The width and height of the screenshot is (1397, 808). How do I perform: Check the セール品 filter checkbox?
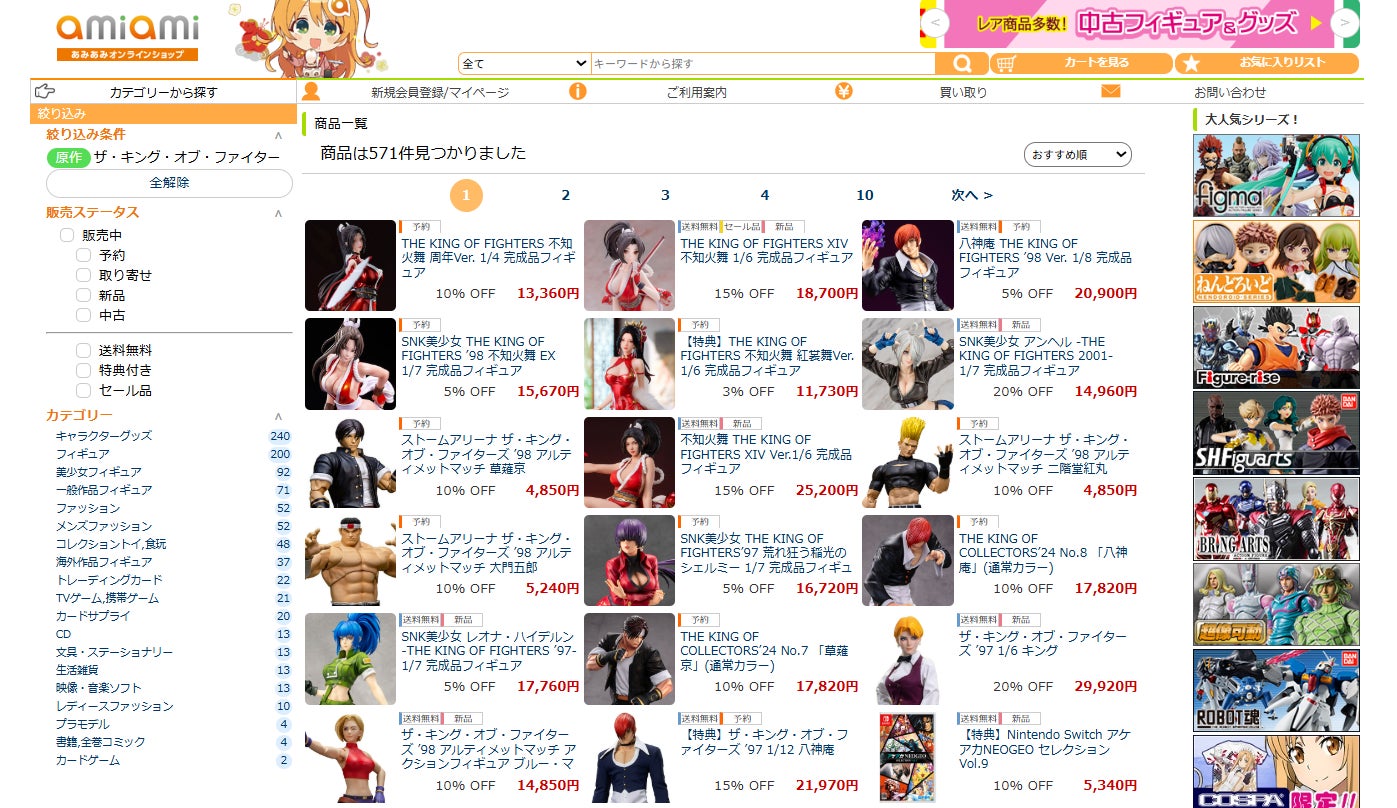tap(84, 390)
